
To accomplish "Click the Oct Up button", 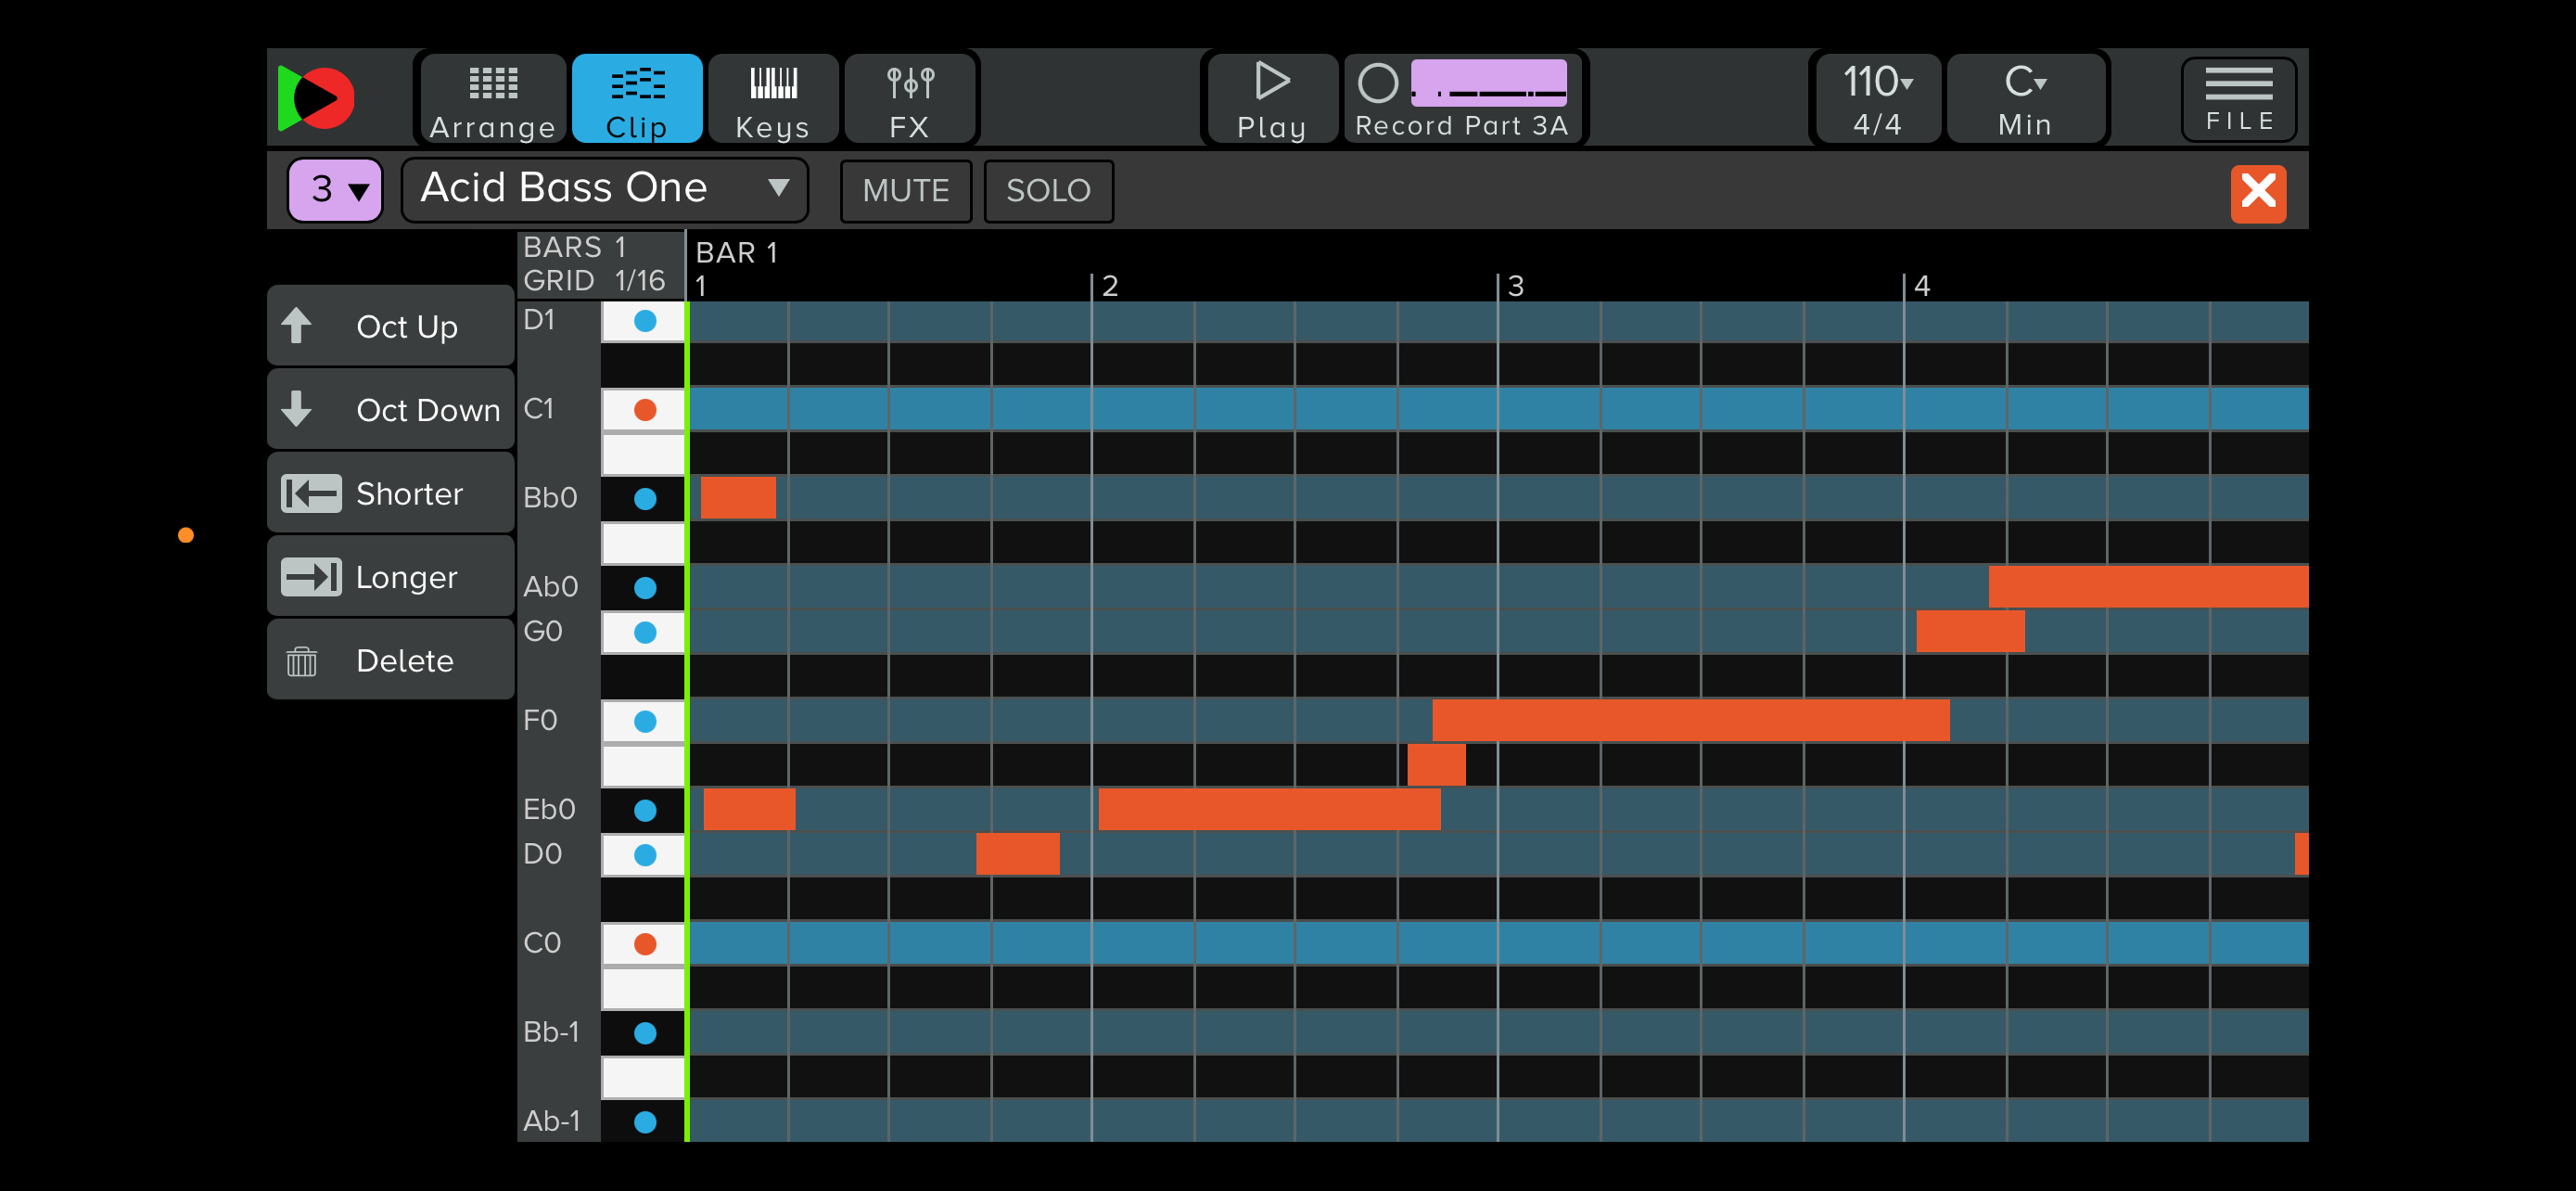I will (391, 326).
